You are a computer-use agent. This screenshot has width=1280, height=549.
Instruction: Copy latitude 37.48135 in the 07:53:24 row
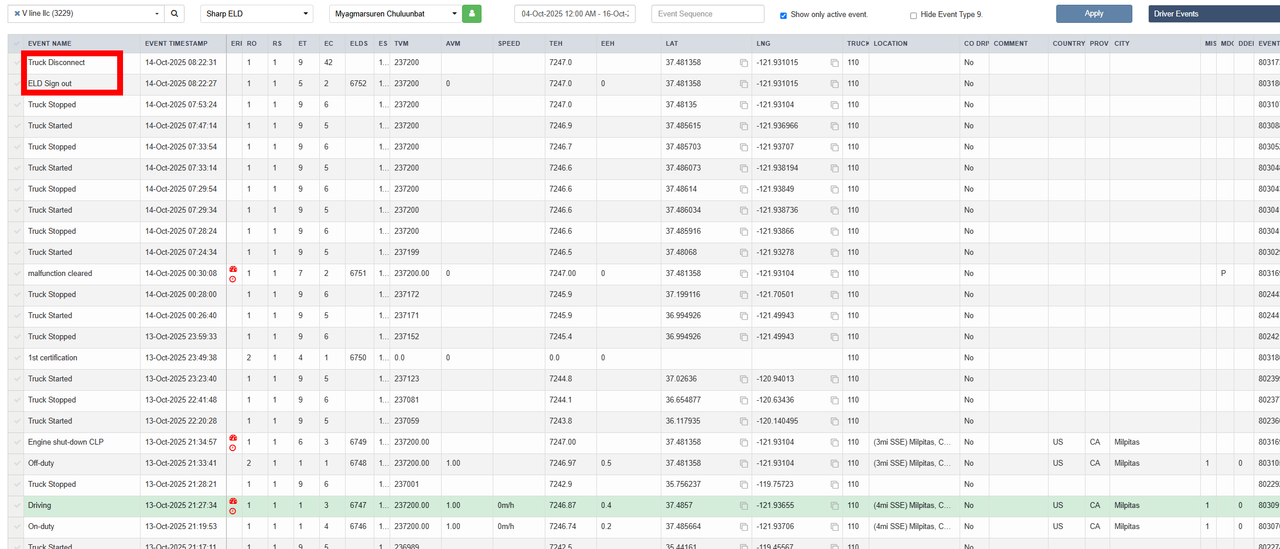click(x=744, y=105)
